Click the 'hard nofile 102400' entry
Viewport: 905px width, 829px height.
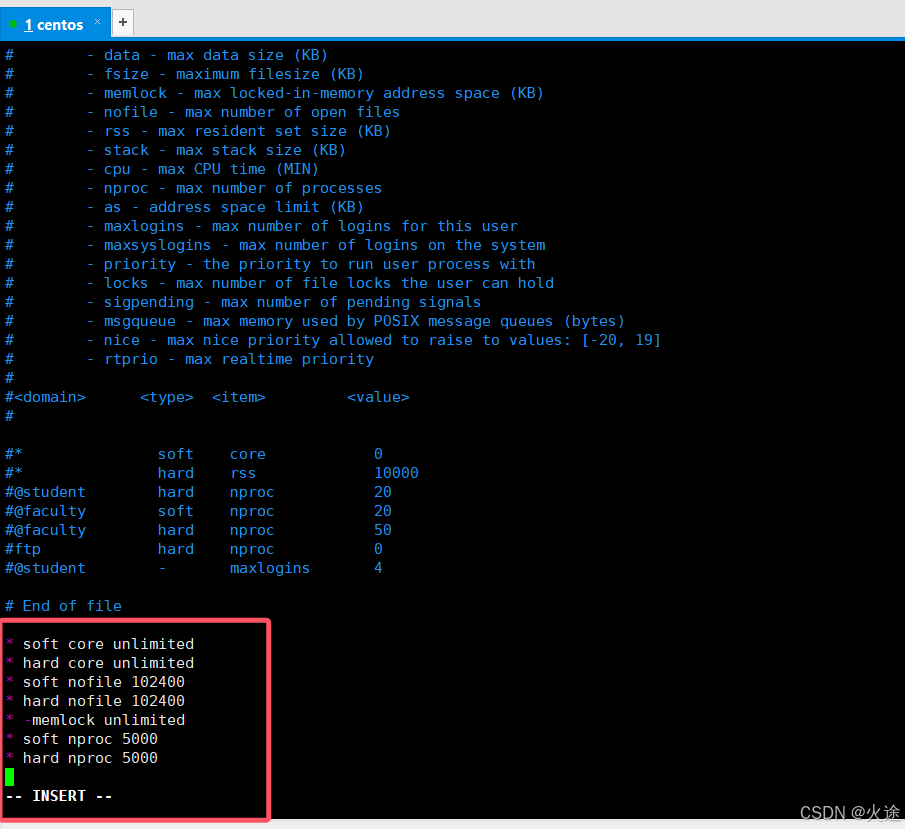coord(95,700)
